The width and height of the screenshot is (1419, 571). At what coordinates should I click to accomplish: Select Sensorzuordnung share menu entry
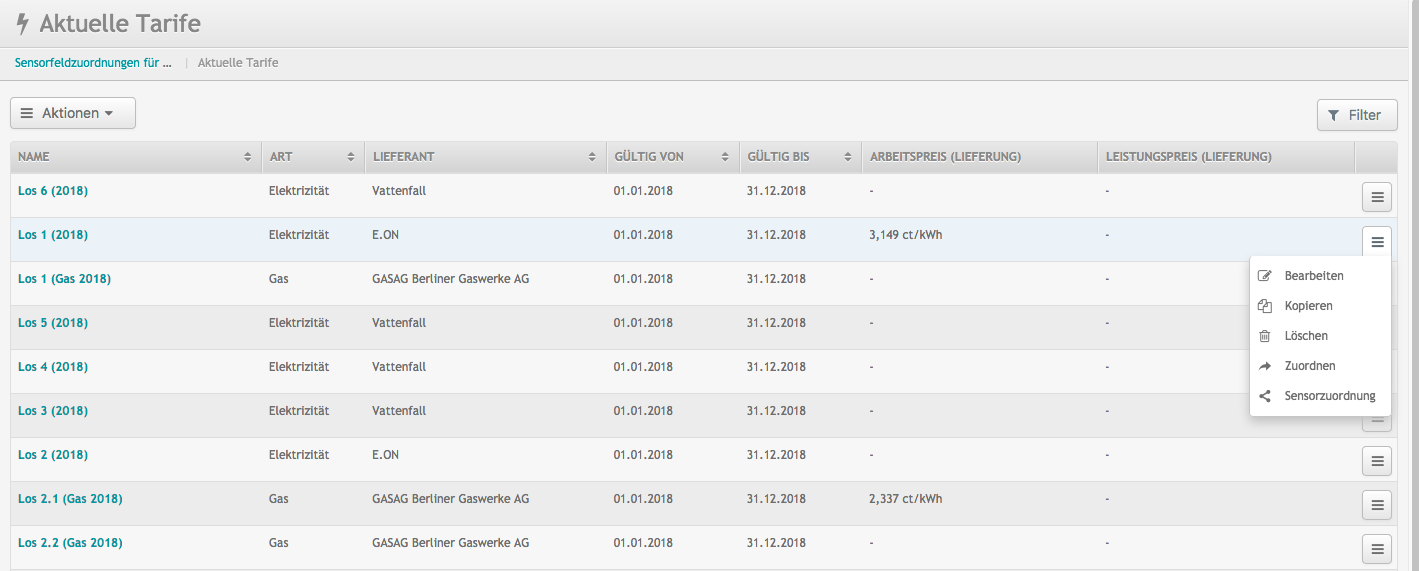pos(1329,396)
